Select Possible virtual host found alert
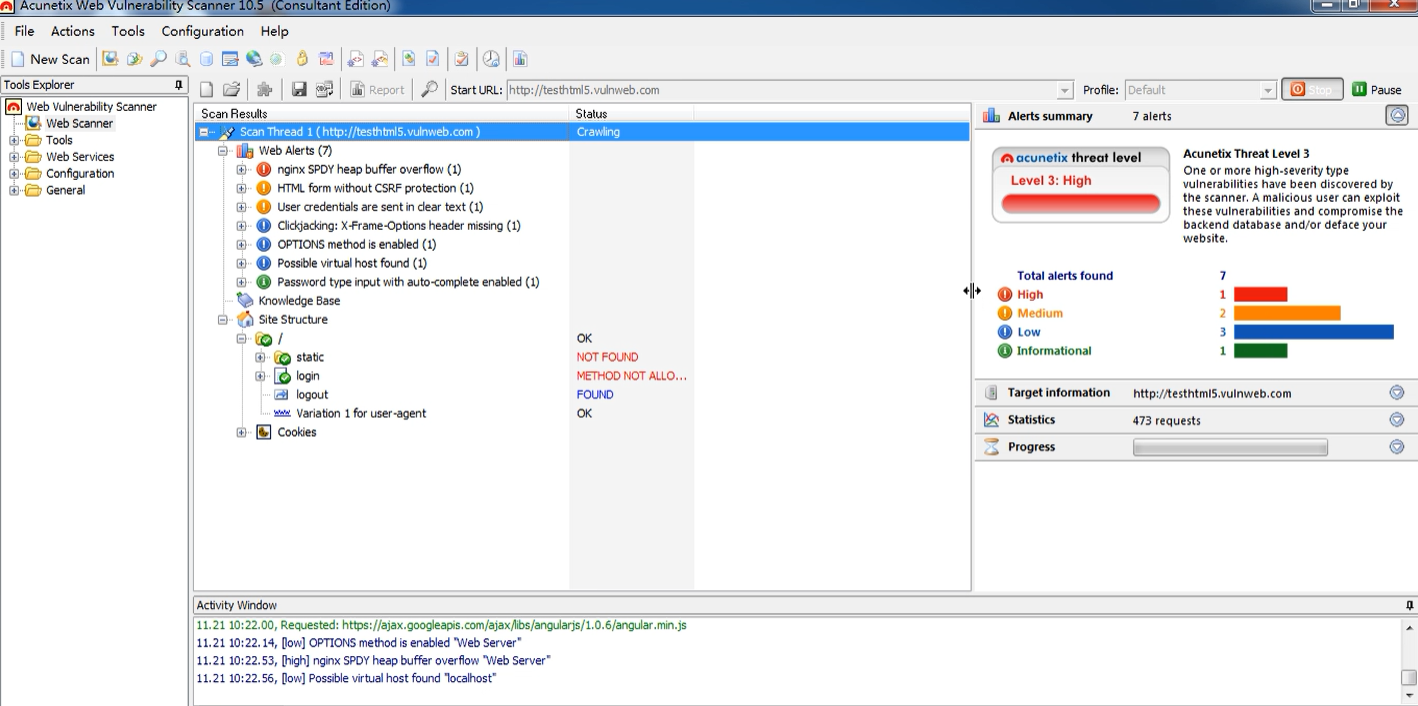Image resolution: width=1418 pixels, height=706 pixels. coord(352,263)
